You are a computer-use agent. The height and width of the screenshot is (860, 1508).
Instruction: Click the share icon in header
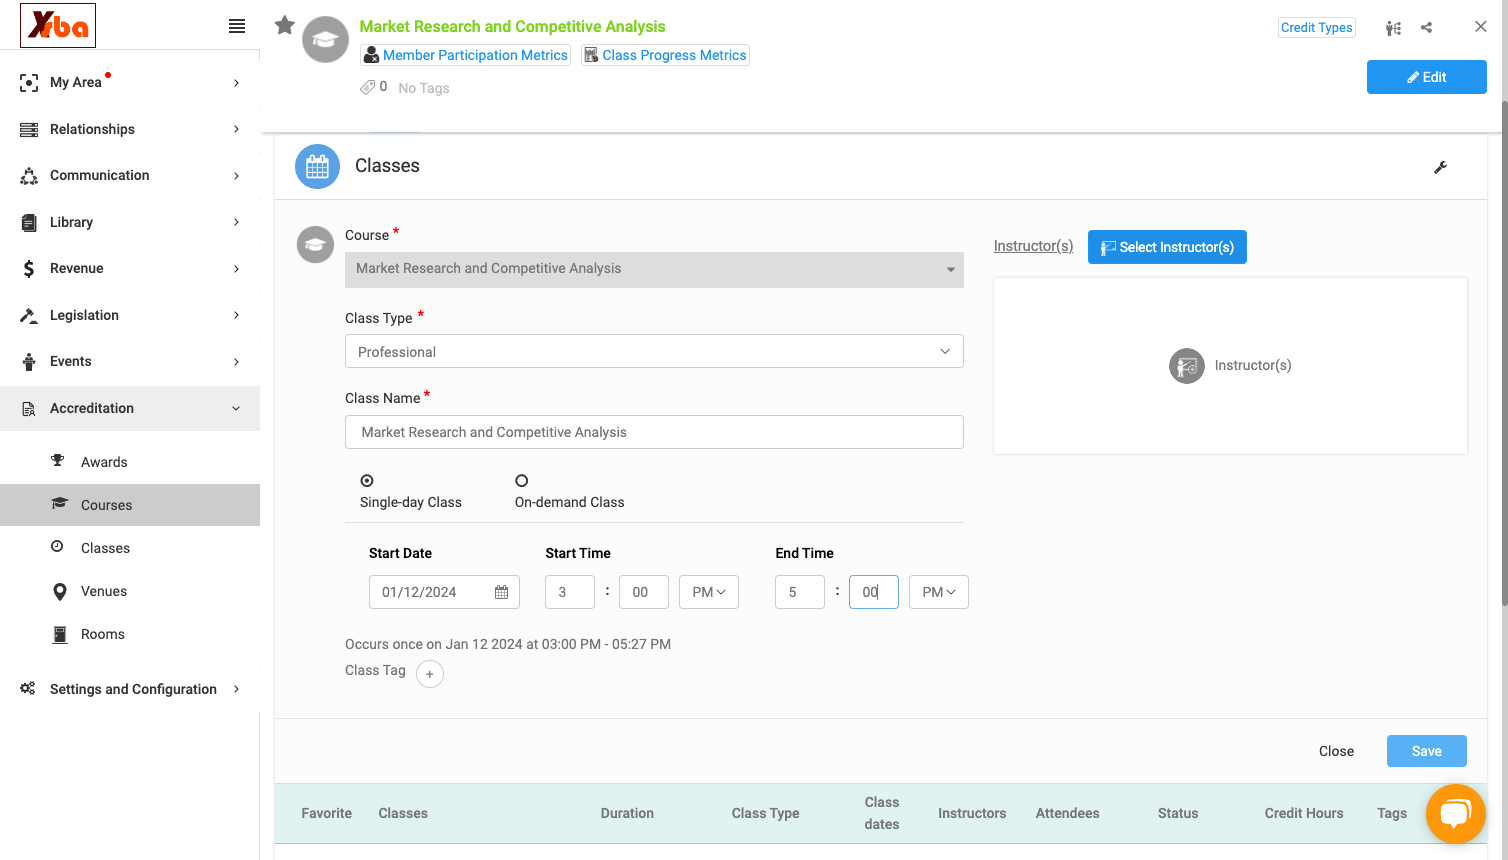tap(1427, 28)
